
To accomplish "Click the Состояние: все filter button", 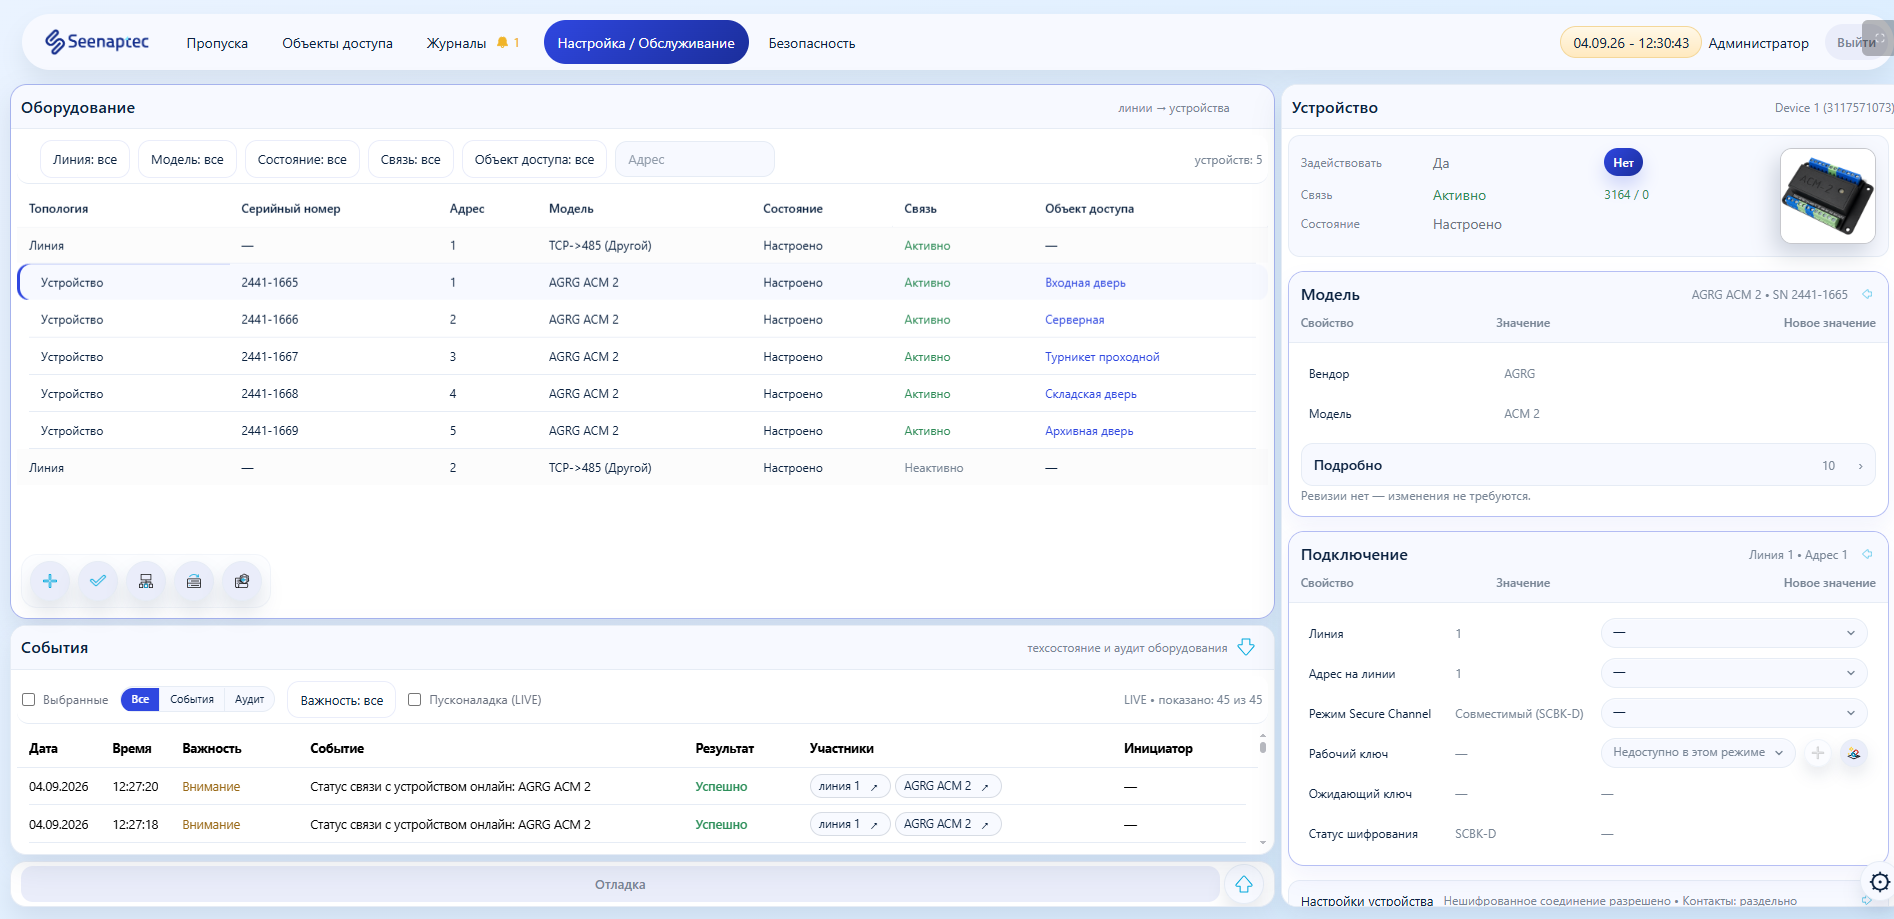I will click(x=302, y=159).
